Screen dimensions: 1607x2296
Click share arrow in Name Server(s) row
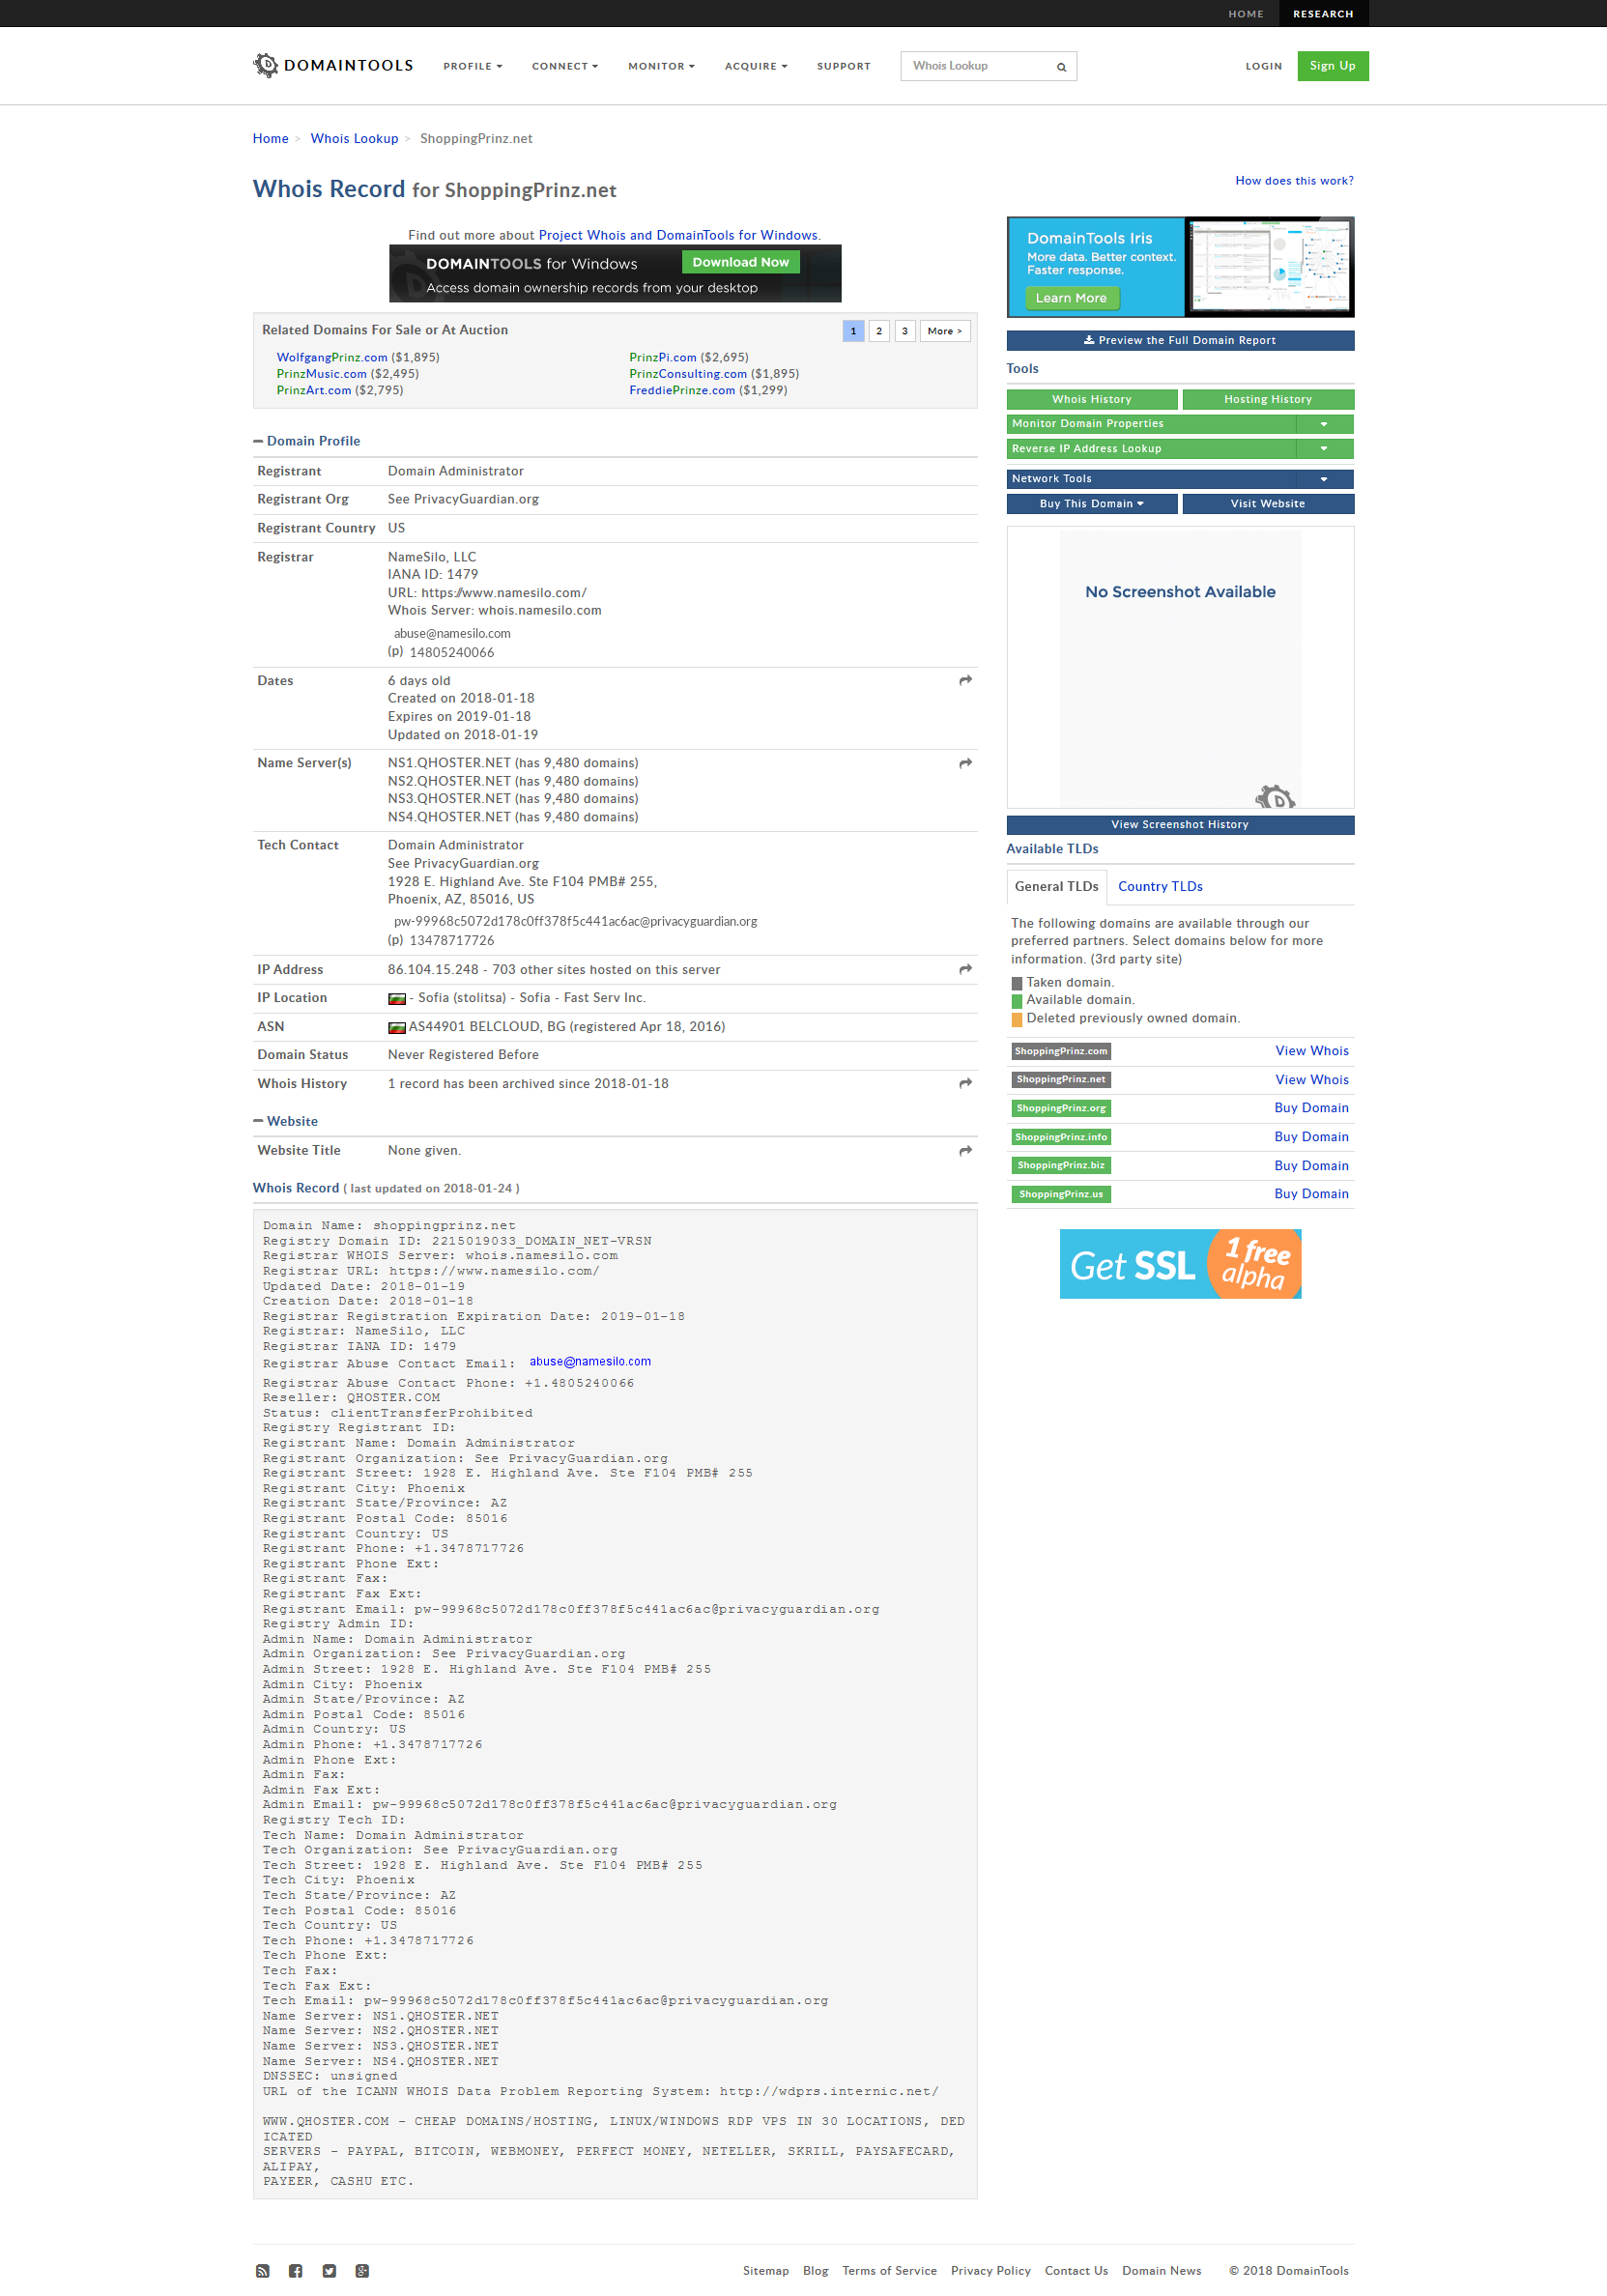tap(965, 763)
